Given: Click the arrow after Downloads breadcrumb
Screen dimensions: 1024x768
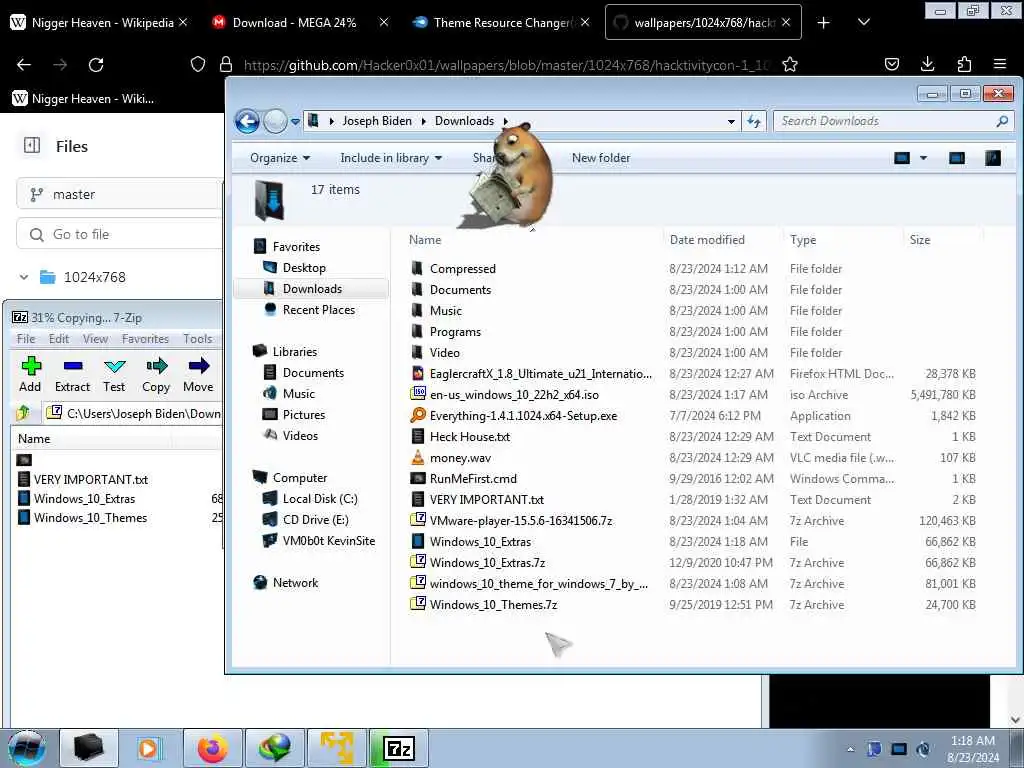Looking at the screenshot, I should click(x=505, y=121).
